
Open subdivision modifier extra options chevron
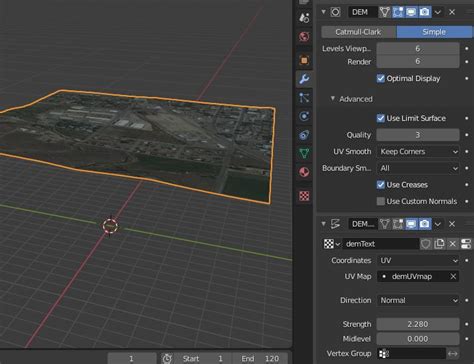[x=438, y=12]
